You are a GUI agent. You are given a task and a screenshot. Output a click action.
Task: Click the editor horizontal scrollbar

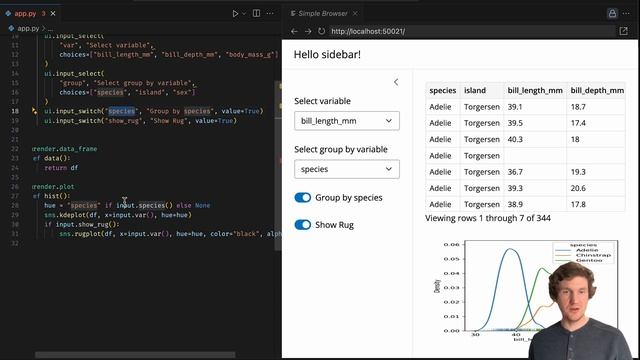135,355
